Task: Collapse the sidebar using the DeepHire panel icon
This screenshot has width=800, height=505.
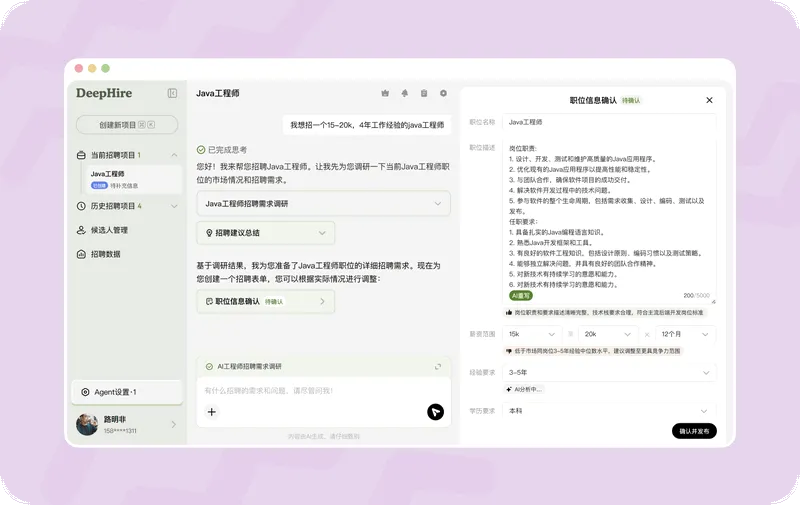Action: (172, 93)
